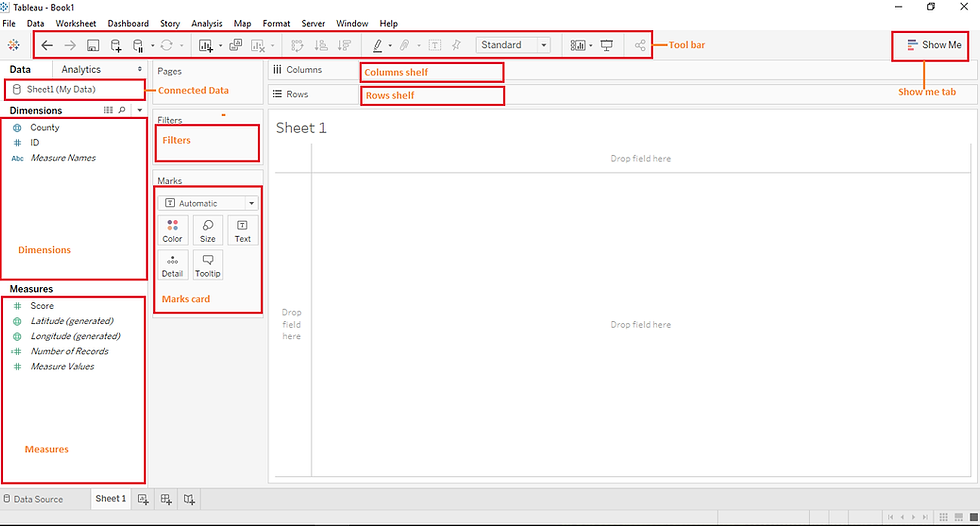This screenshot has width=980, height=526.
Task: Click the Redo forward arrow
Action: click(x=70, y=45)
